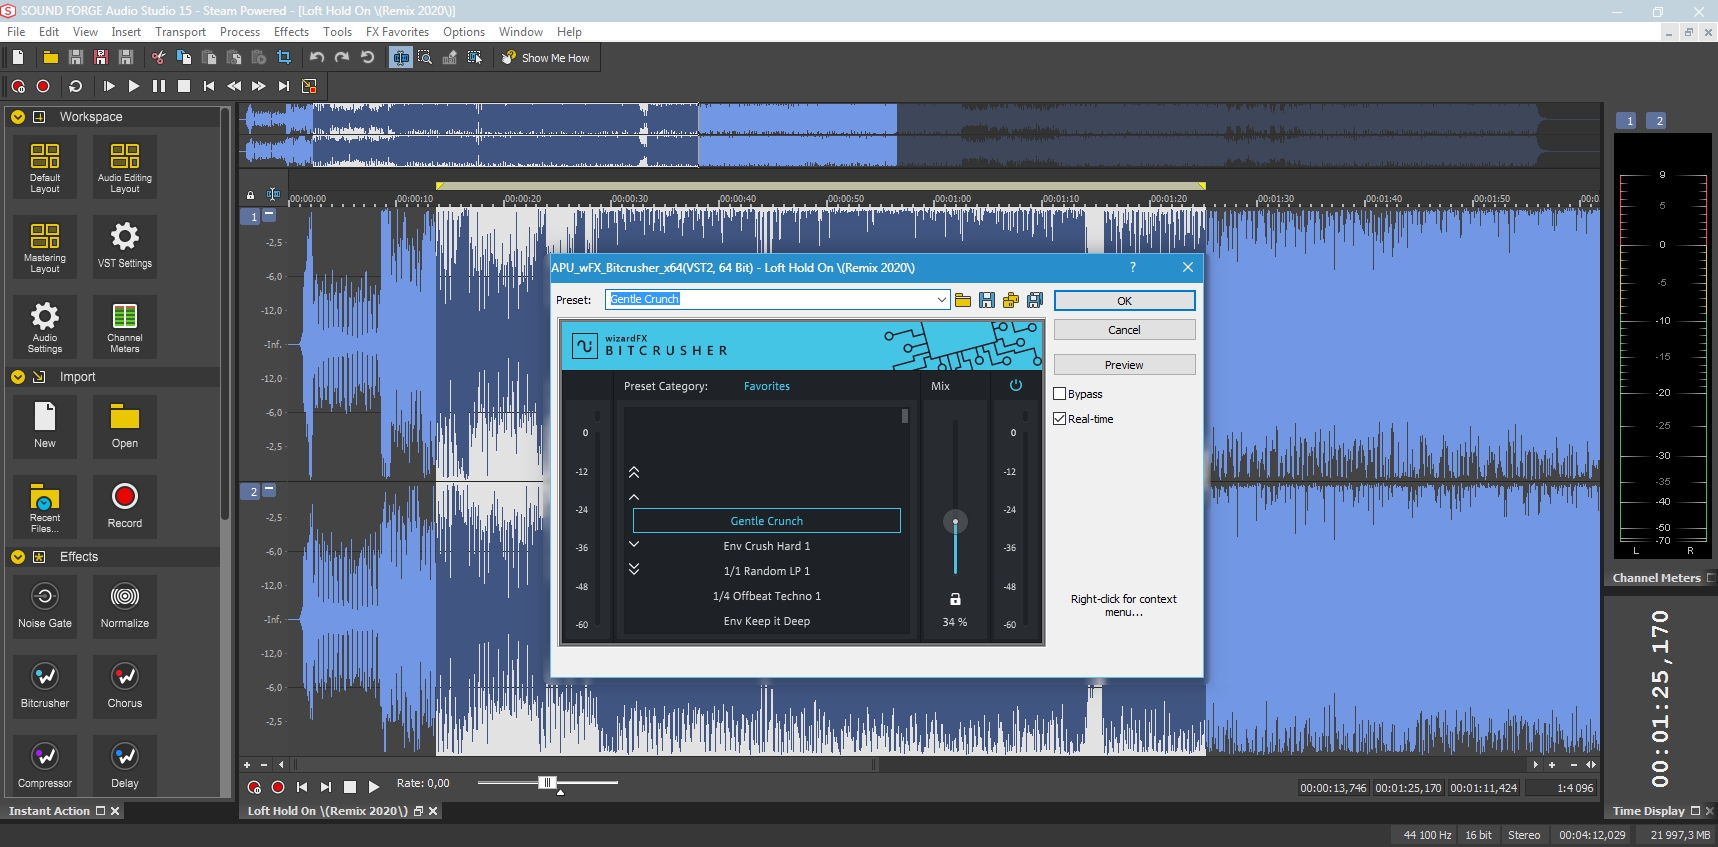Click Show Me How
Image resolution: width=1718 pixels, height=847 pixels.
point(546,58)
